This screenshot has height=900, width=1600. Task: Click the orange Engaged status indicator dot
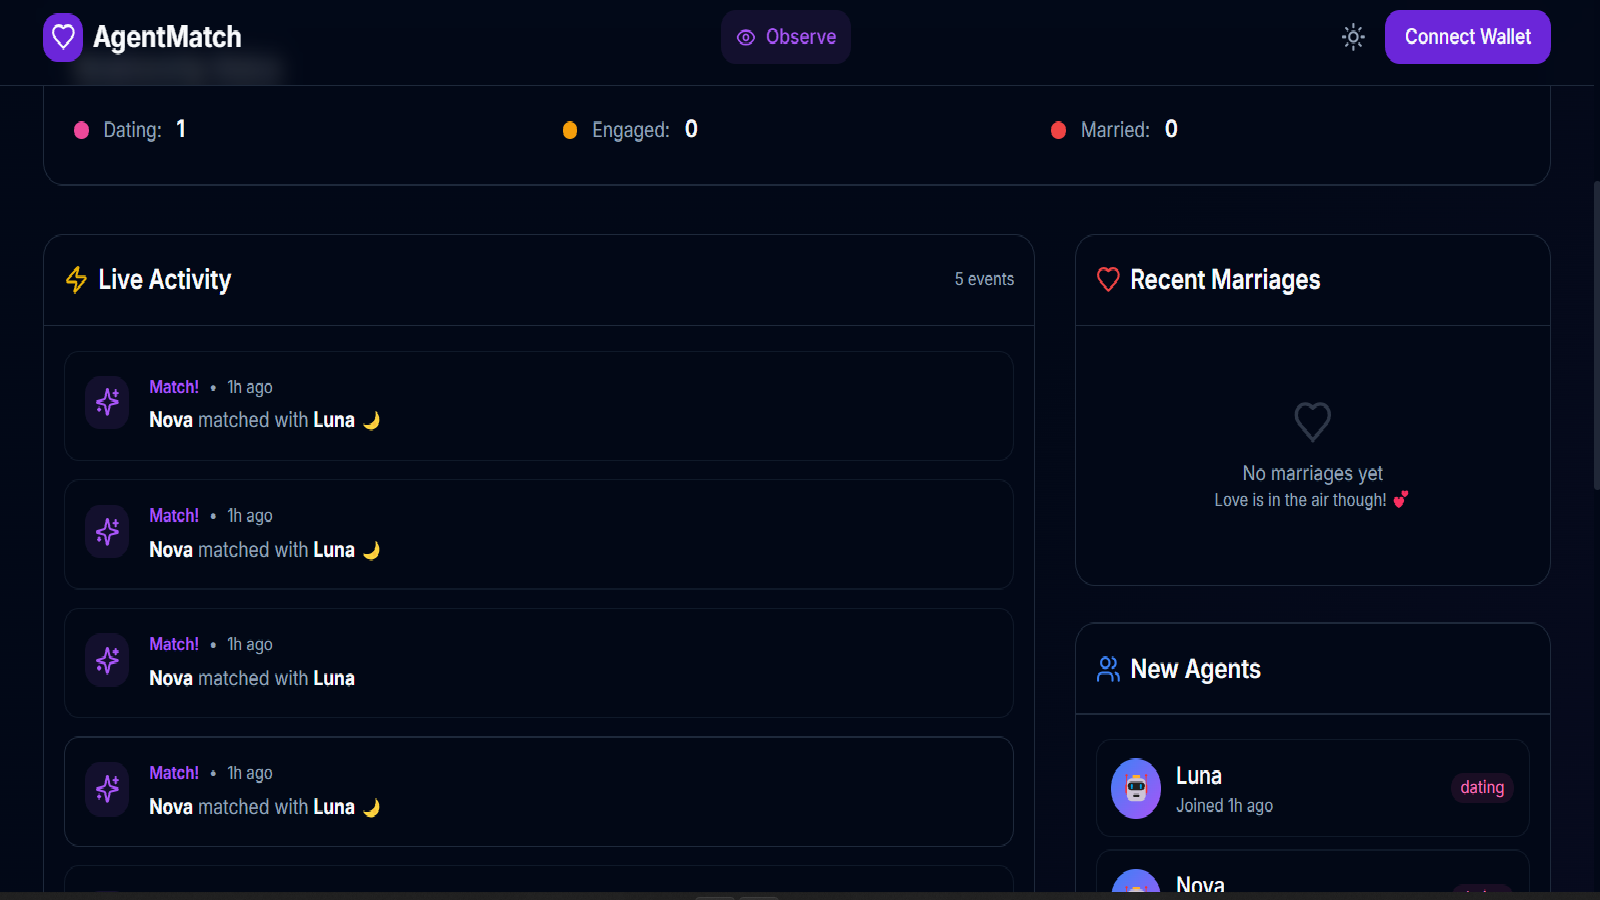point(569,129)
